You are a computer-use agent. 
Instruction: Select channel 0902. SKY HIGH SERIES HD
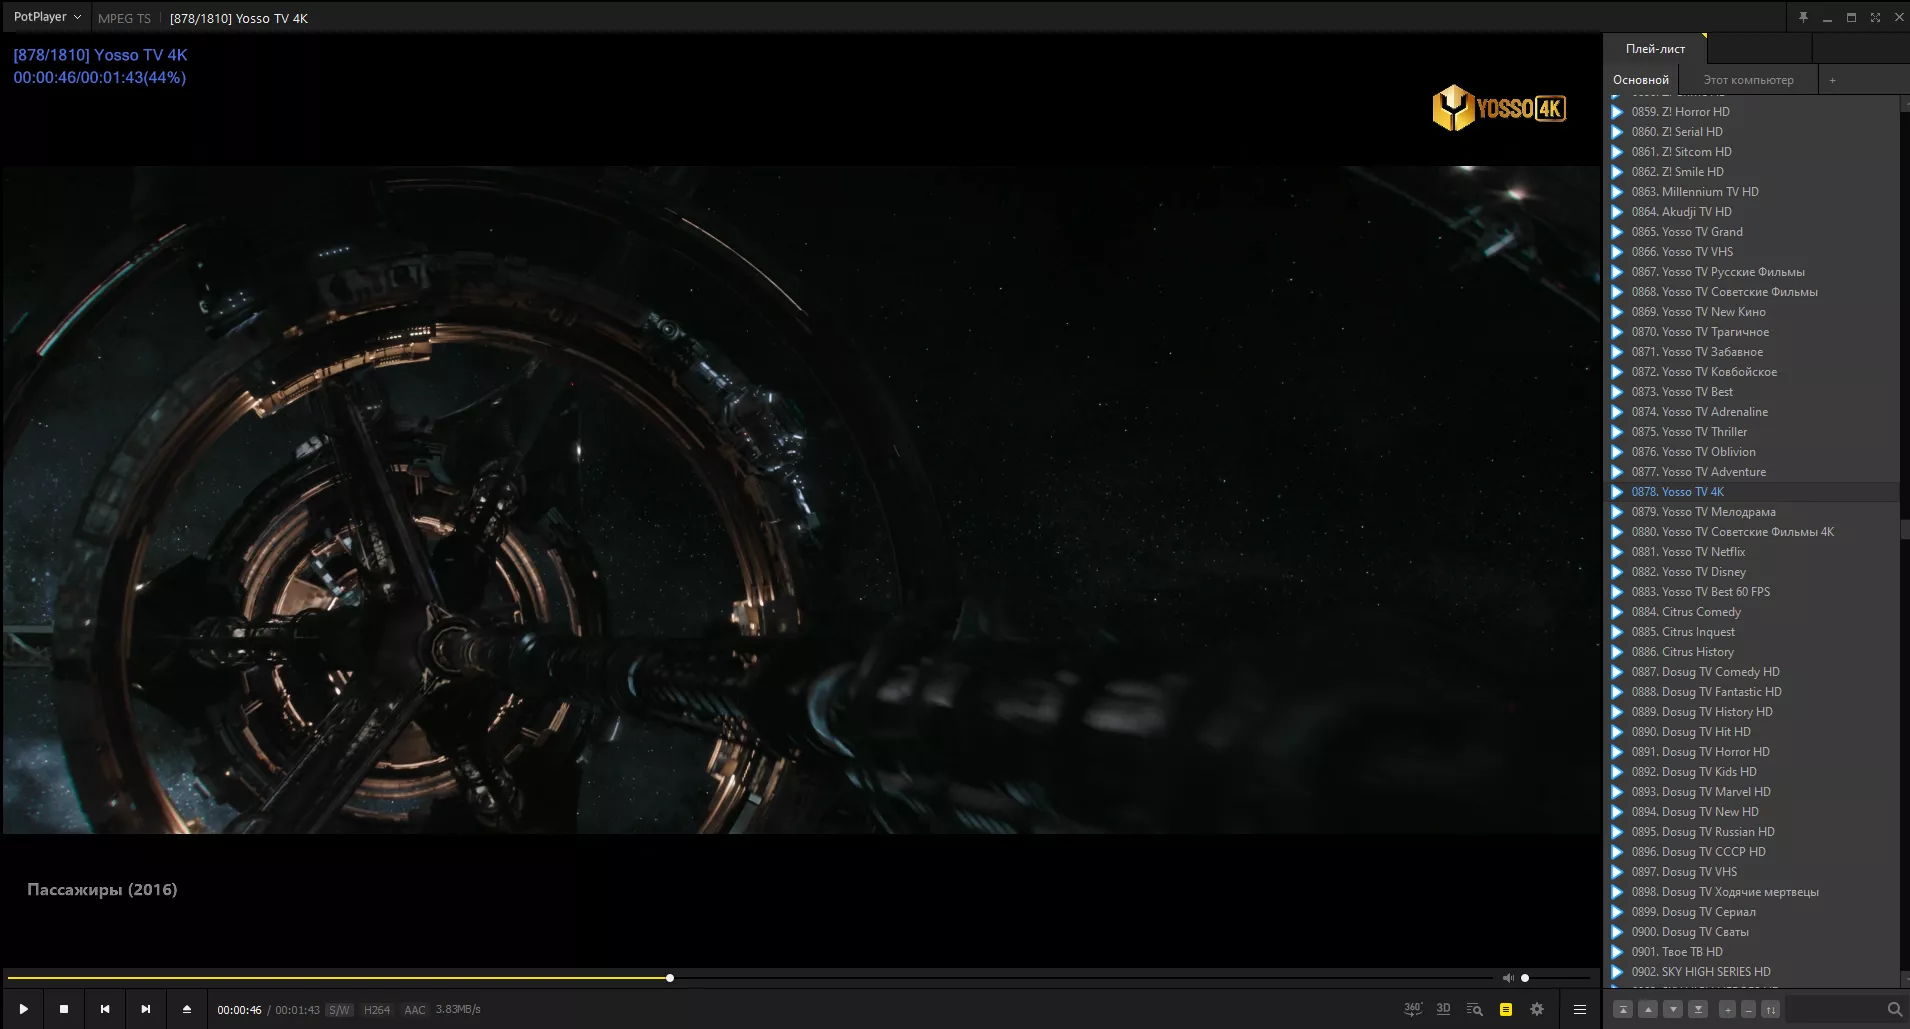coord(1753,972)
